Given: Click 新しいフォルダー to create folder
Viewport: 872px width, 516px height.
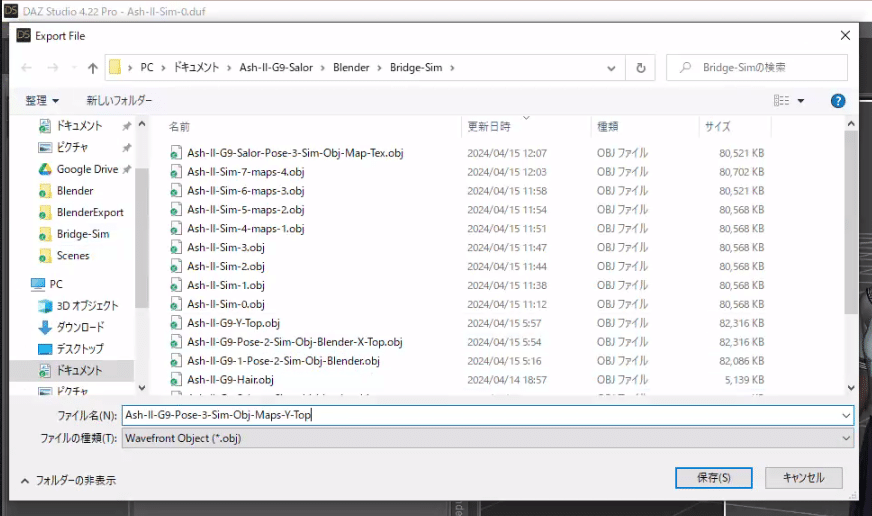Looking at the screenshot, I should (x=119, y=101).
